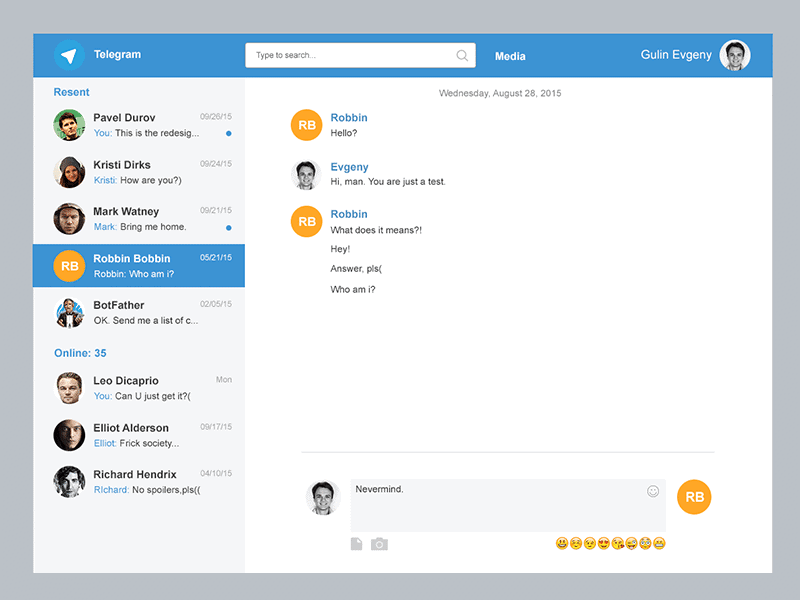Open the Kristi Dirks conversation
The width and height of the screenshot is (800, 600).
click(139, 172)
